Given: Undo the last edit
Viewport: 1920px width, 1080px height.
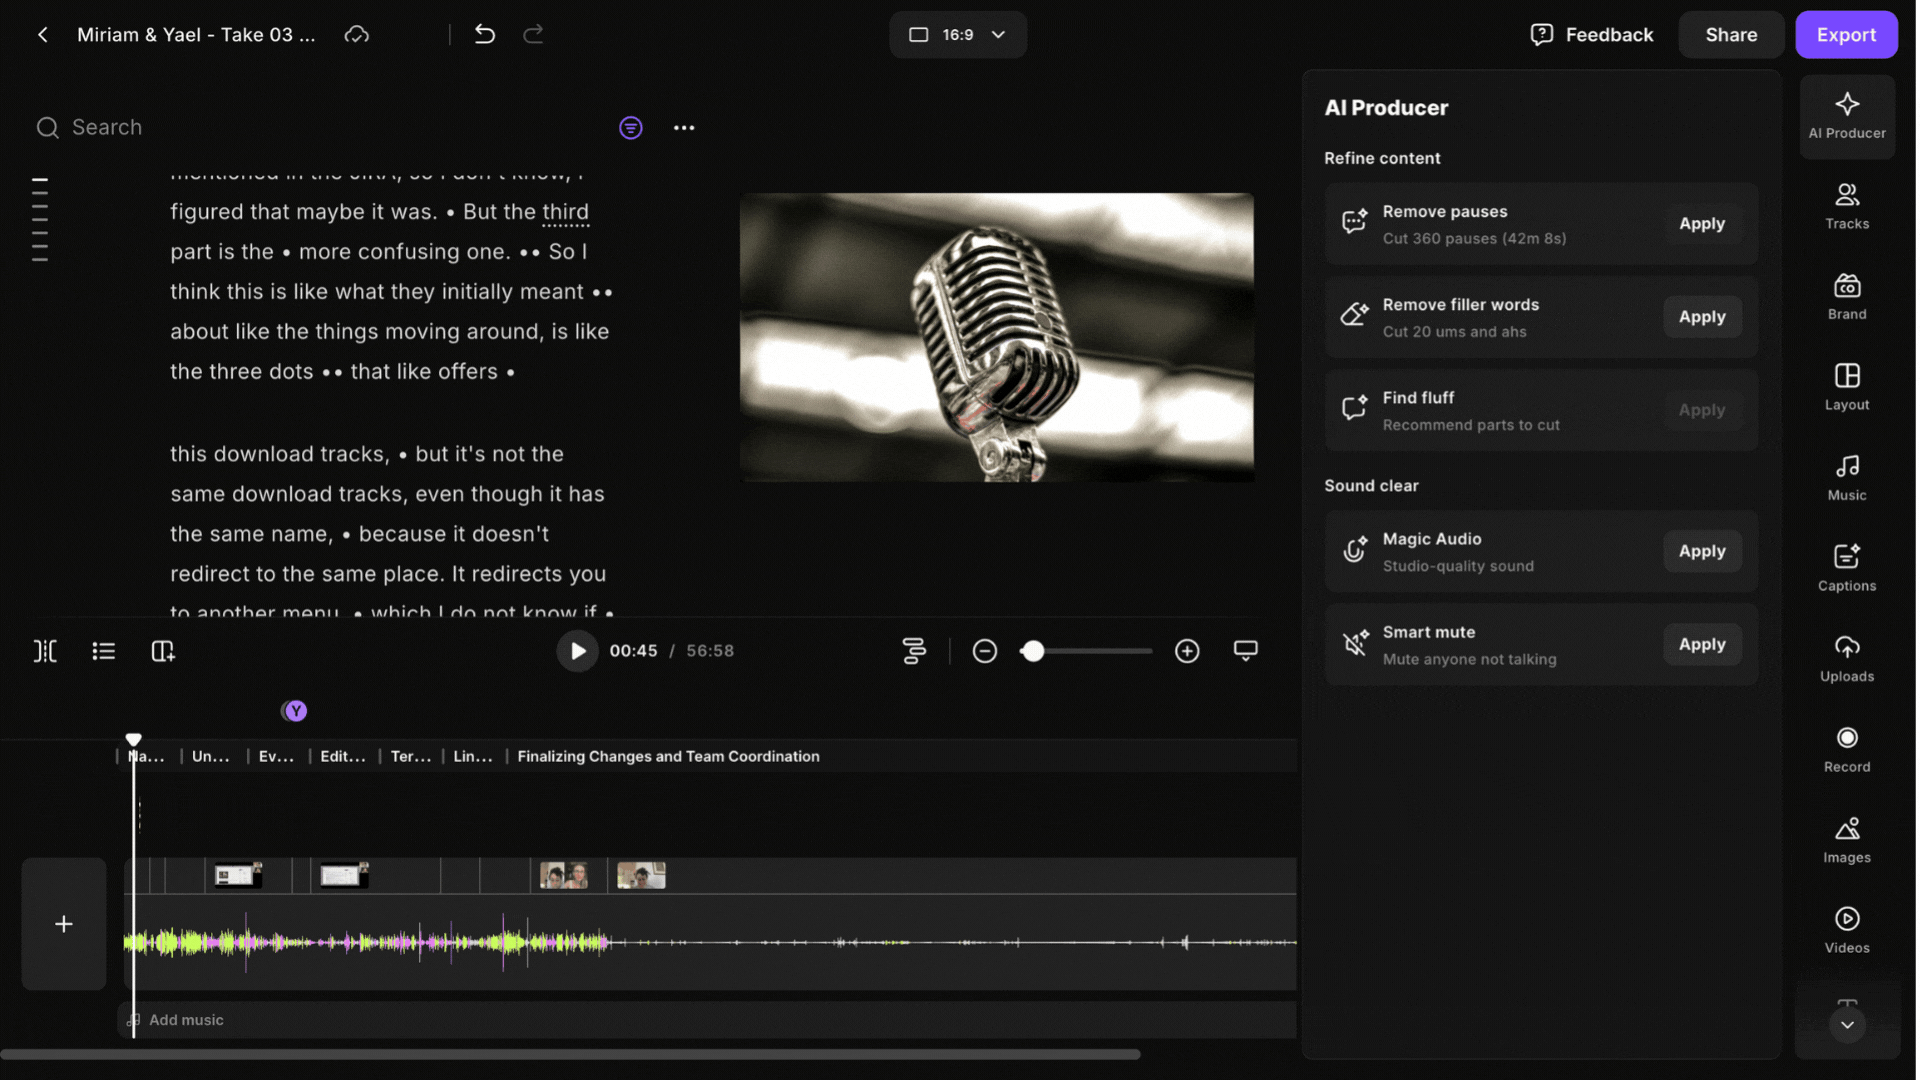Looking at the screenshot, I should [x=485, y=35].
